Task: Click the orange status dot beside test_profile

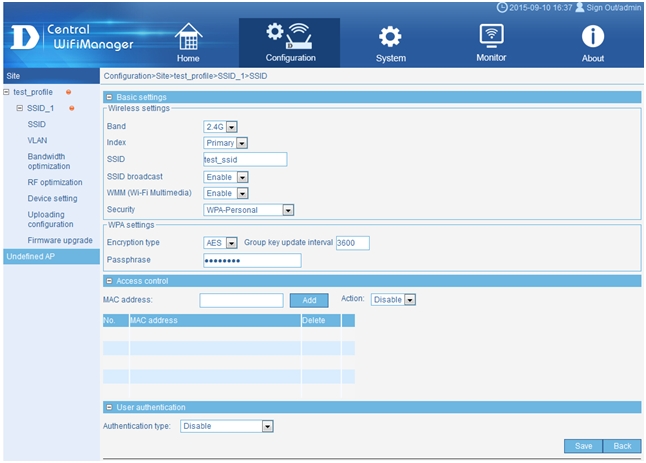Action: tap(68, 92)
